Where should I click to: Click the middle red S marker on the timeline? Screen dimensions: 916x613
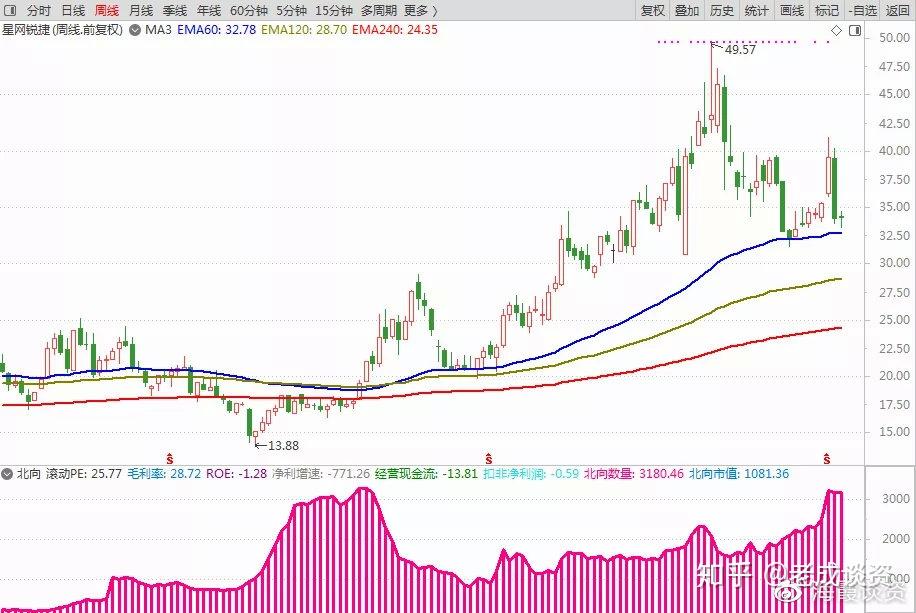[489, 459]
